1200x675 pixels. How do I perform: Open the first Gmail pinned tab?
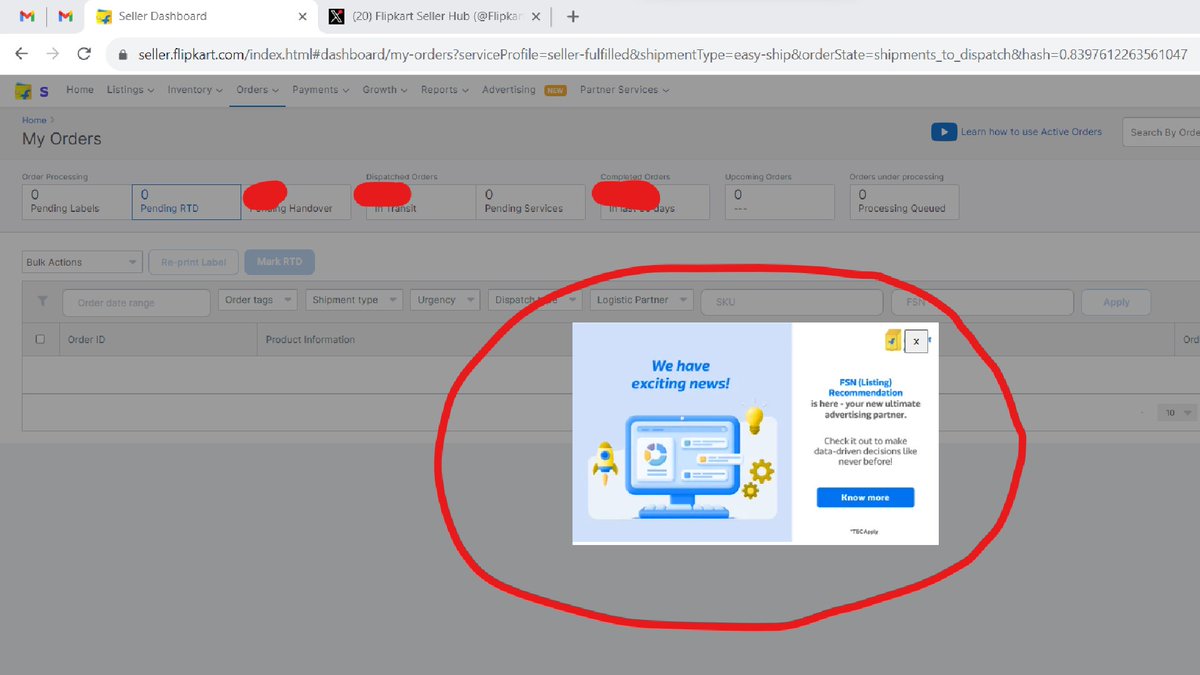click(28, 16)
